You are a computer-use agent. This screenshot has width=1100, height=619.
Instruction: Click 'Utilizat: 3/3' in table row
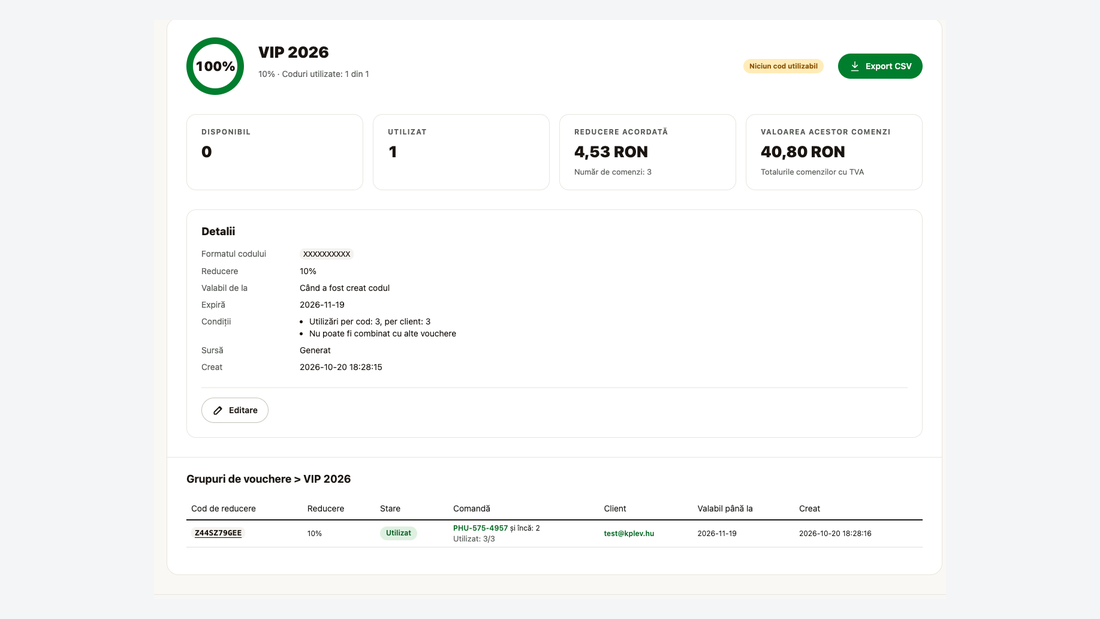click(x=474, y=539)
